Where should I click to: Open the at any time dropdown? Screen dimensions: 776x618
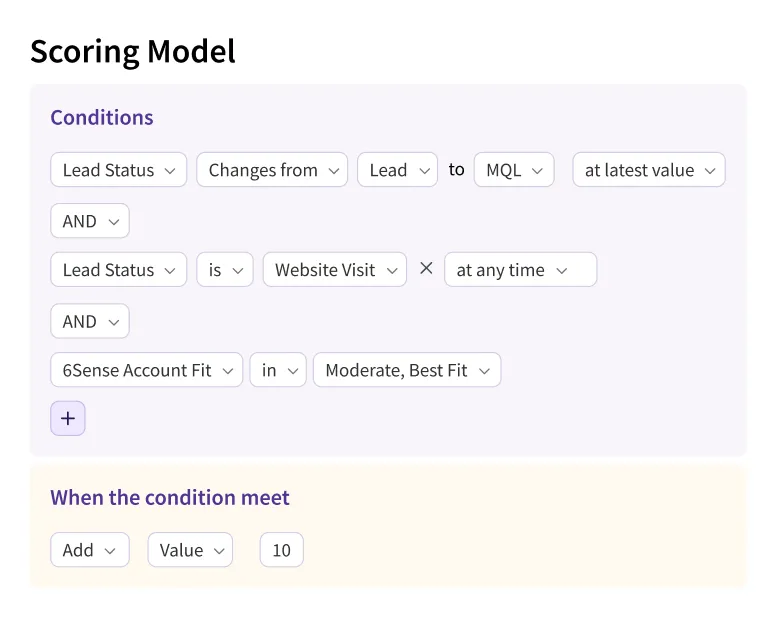[520, 270]
